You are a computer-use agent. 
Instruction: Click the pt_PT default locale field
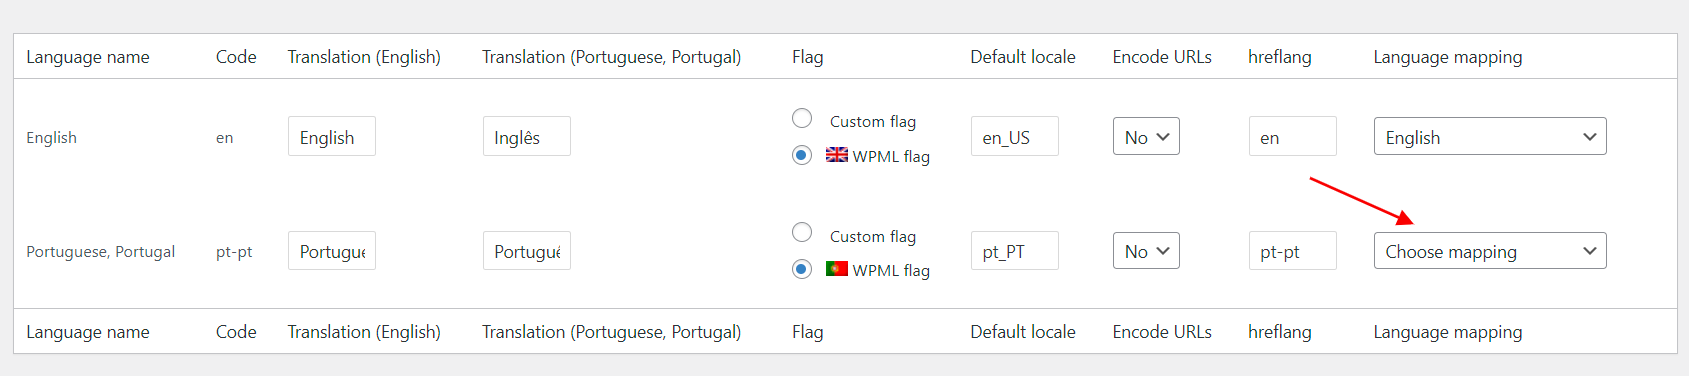pos(1014,251)
